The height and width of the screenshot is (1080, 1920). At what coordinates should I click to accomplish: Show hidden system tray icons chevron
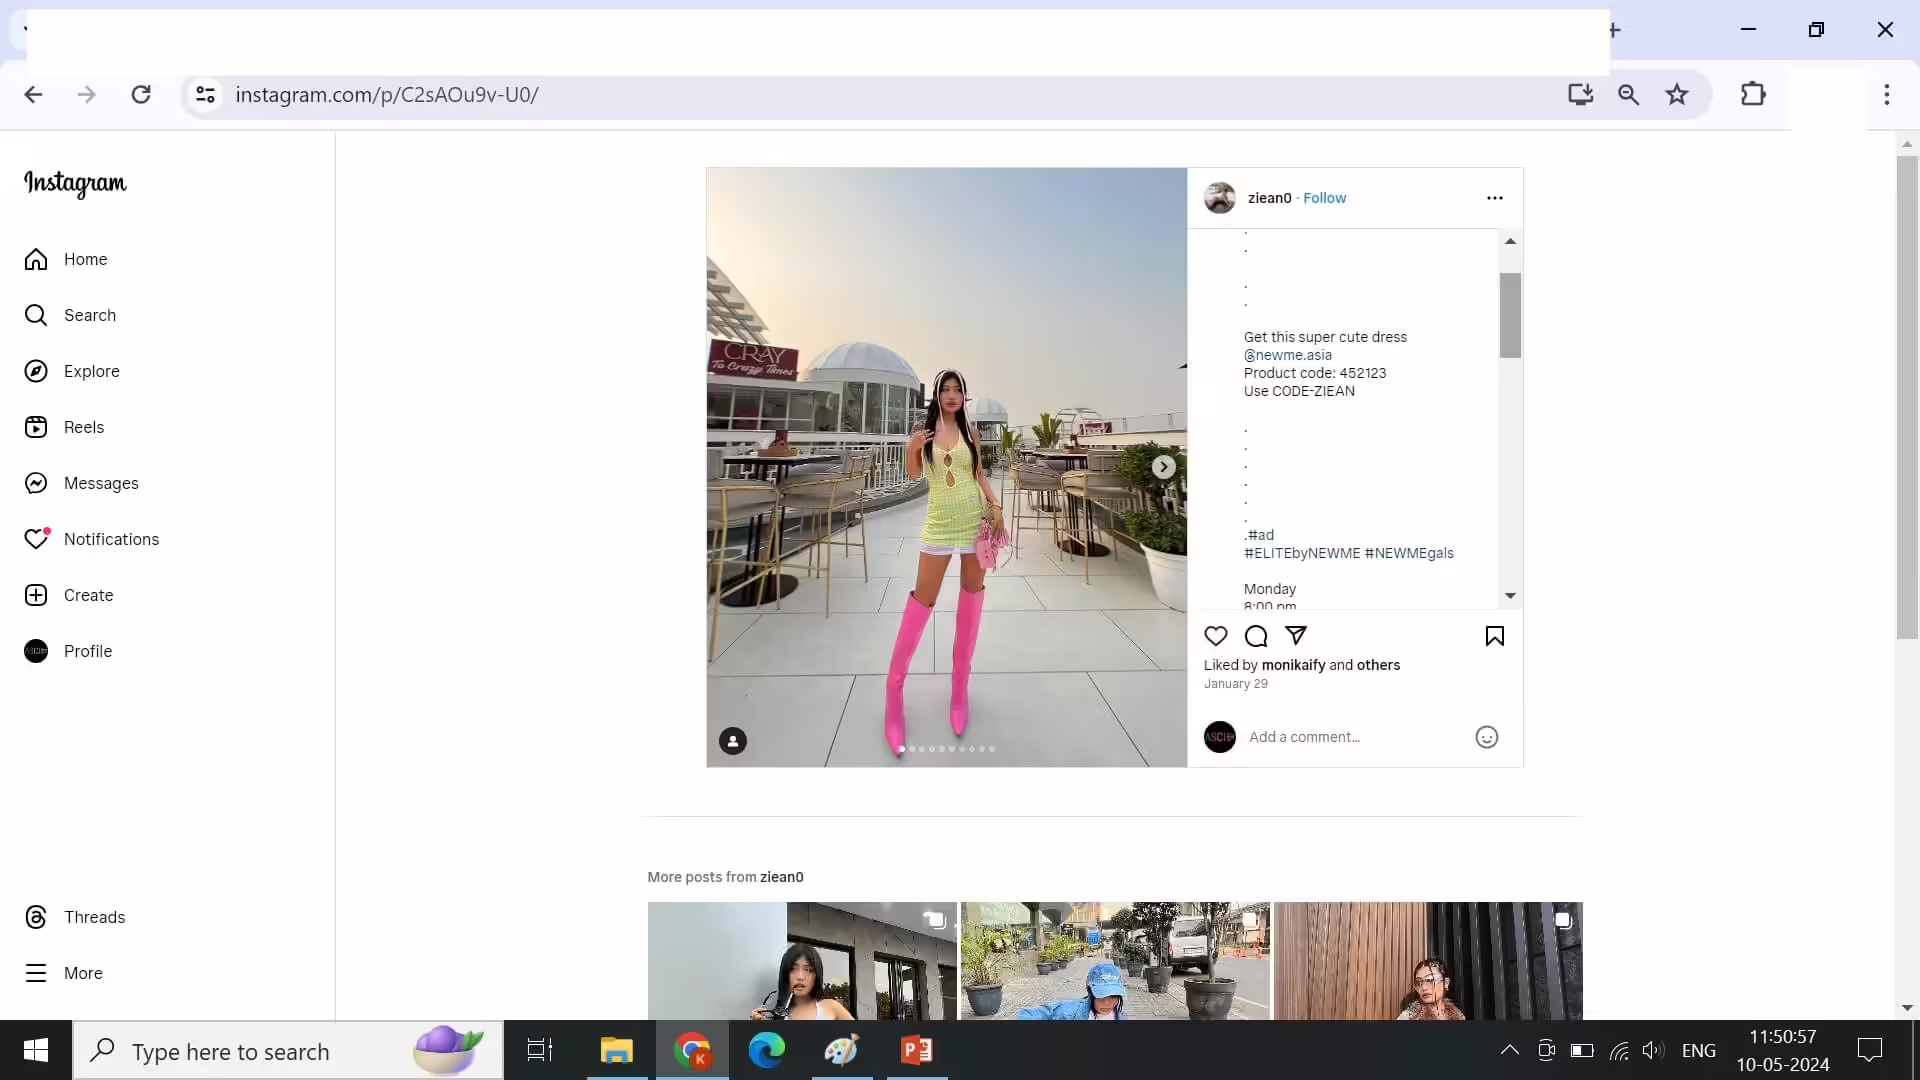click(x=1509, y=1050)
